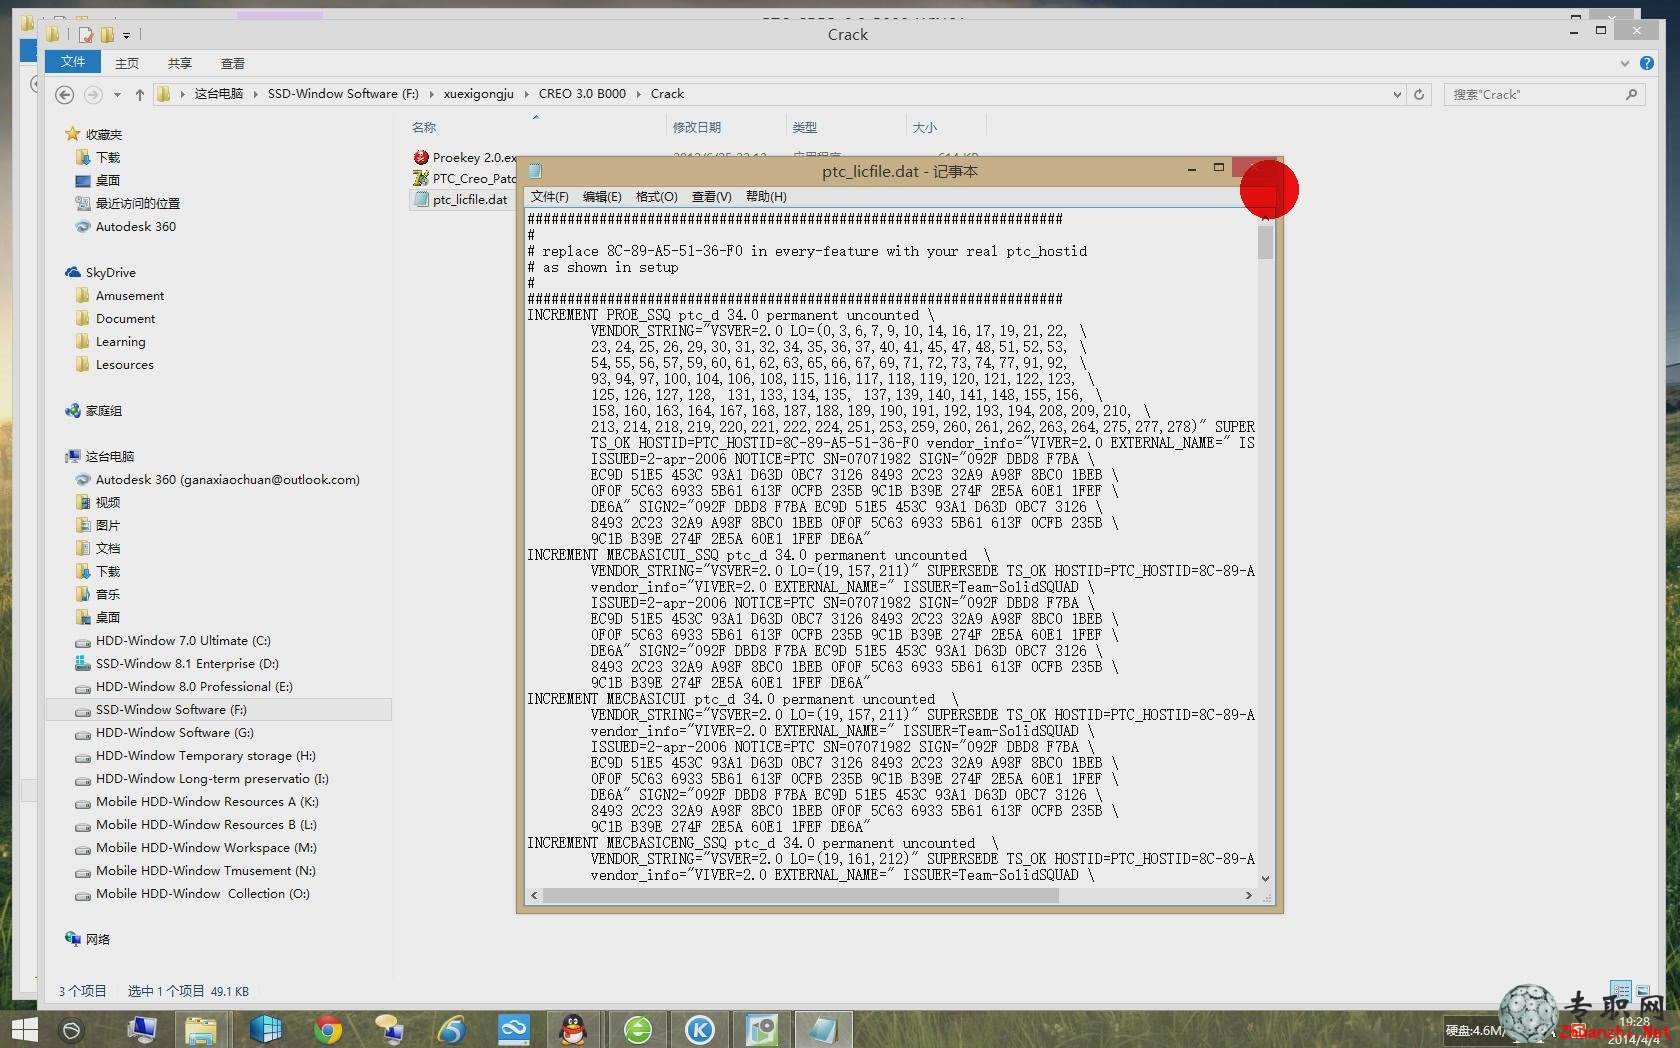Open the Windows Start button
The width and height of the screenshot is (1680, 1048).
(x=24, y=1029)
